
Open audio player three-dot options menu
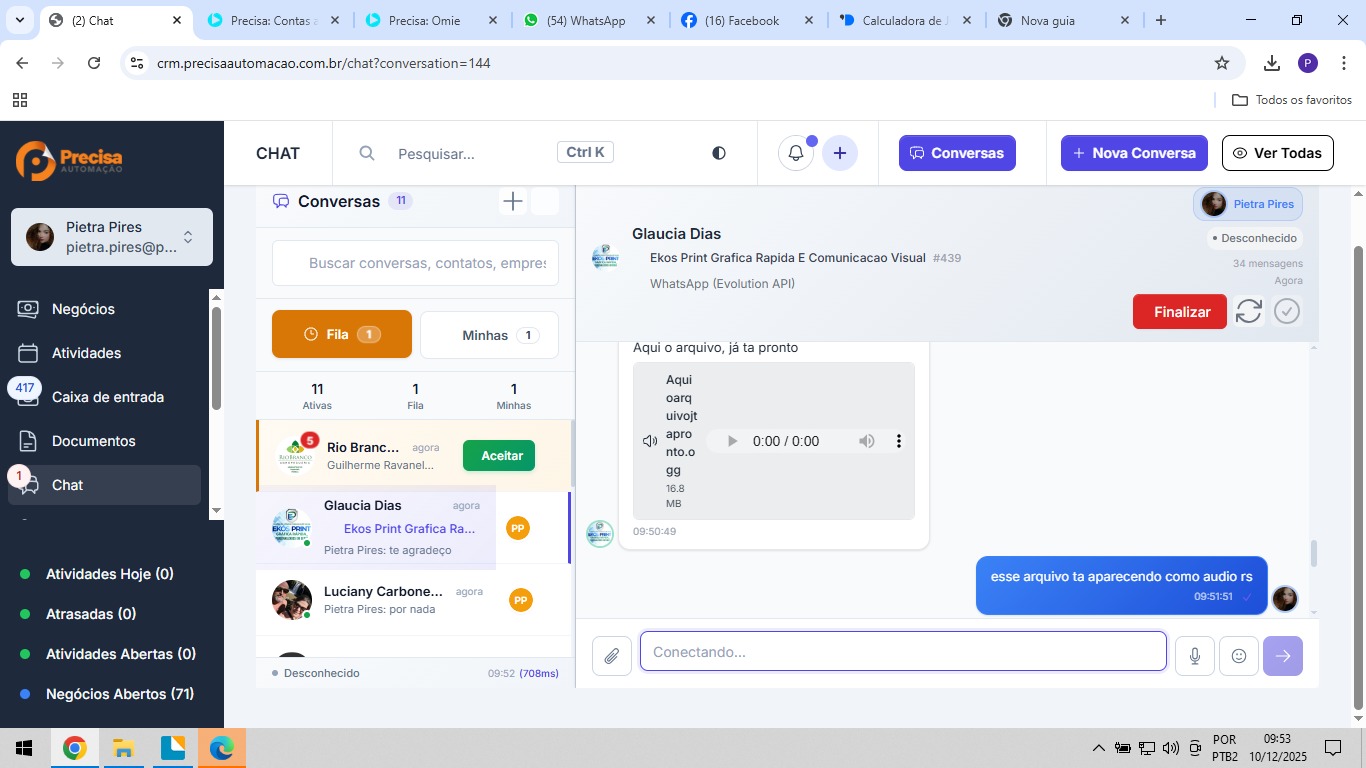899,441
